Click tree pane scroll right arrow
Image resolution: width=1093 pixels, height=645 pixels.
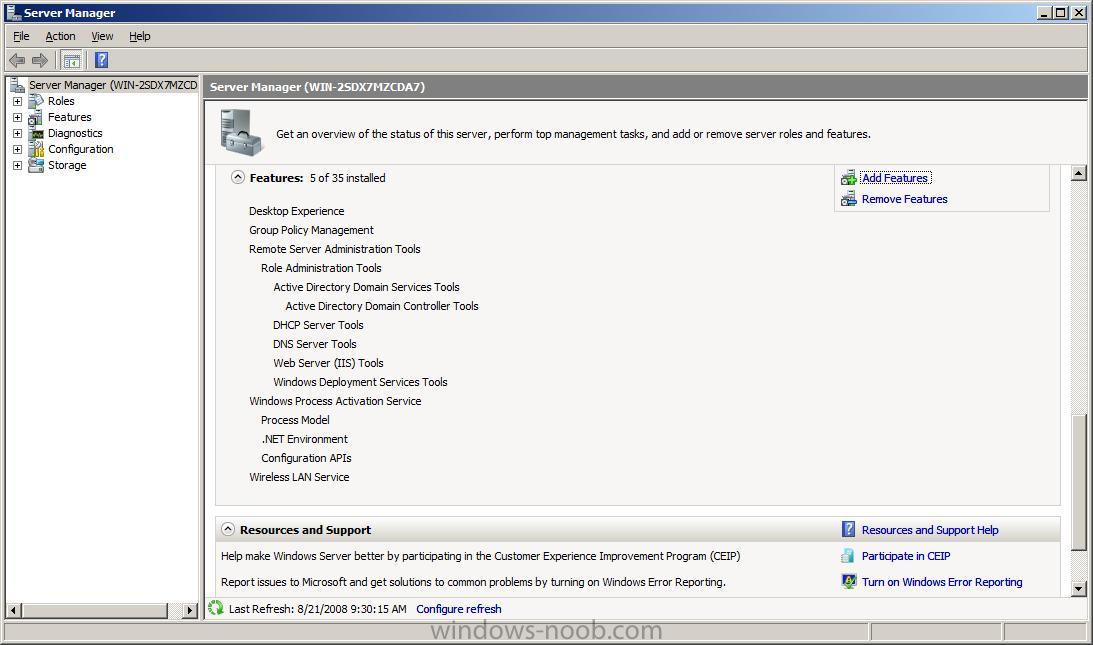click(190, 610)
